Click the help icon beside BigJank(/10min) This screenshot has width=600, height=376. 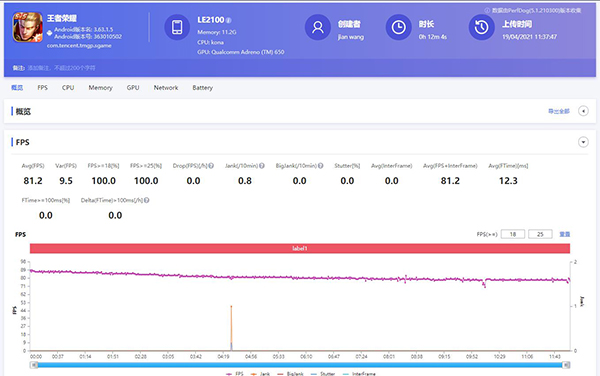click(321, 166)
